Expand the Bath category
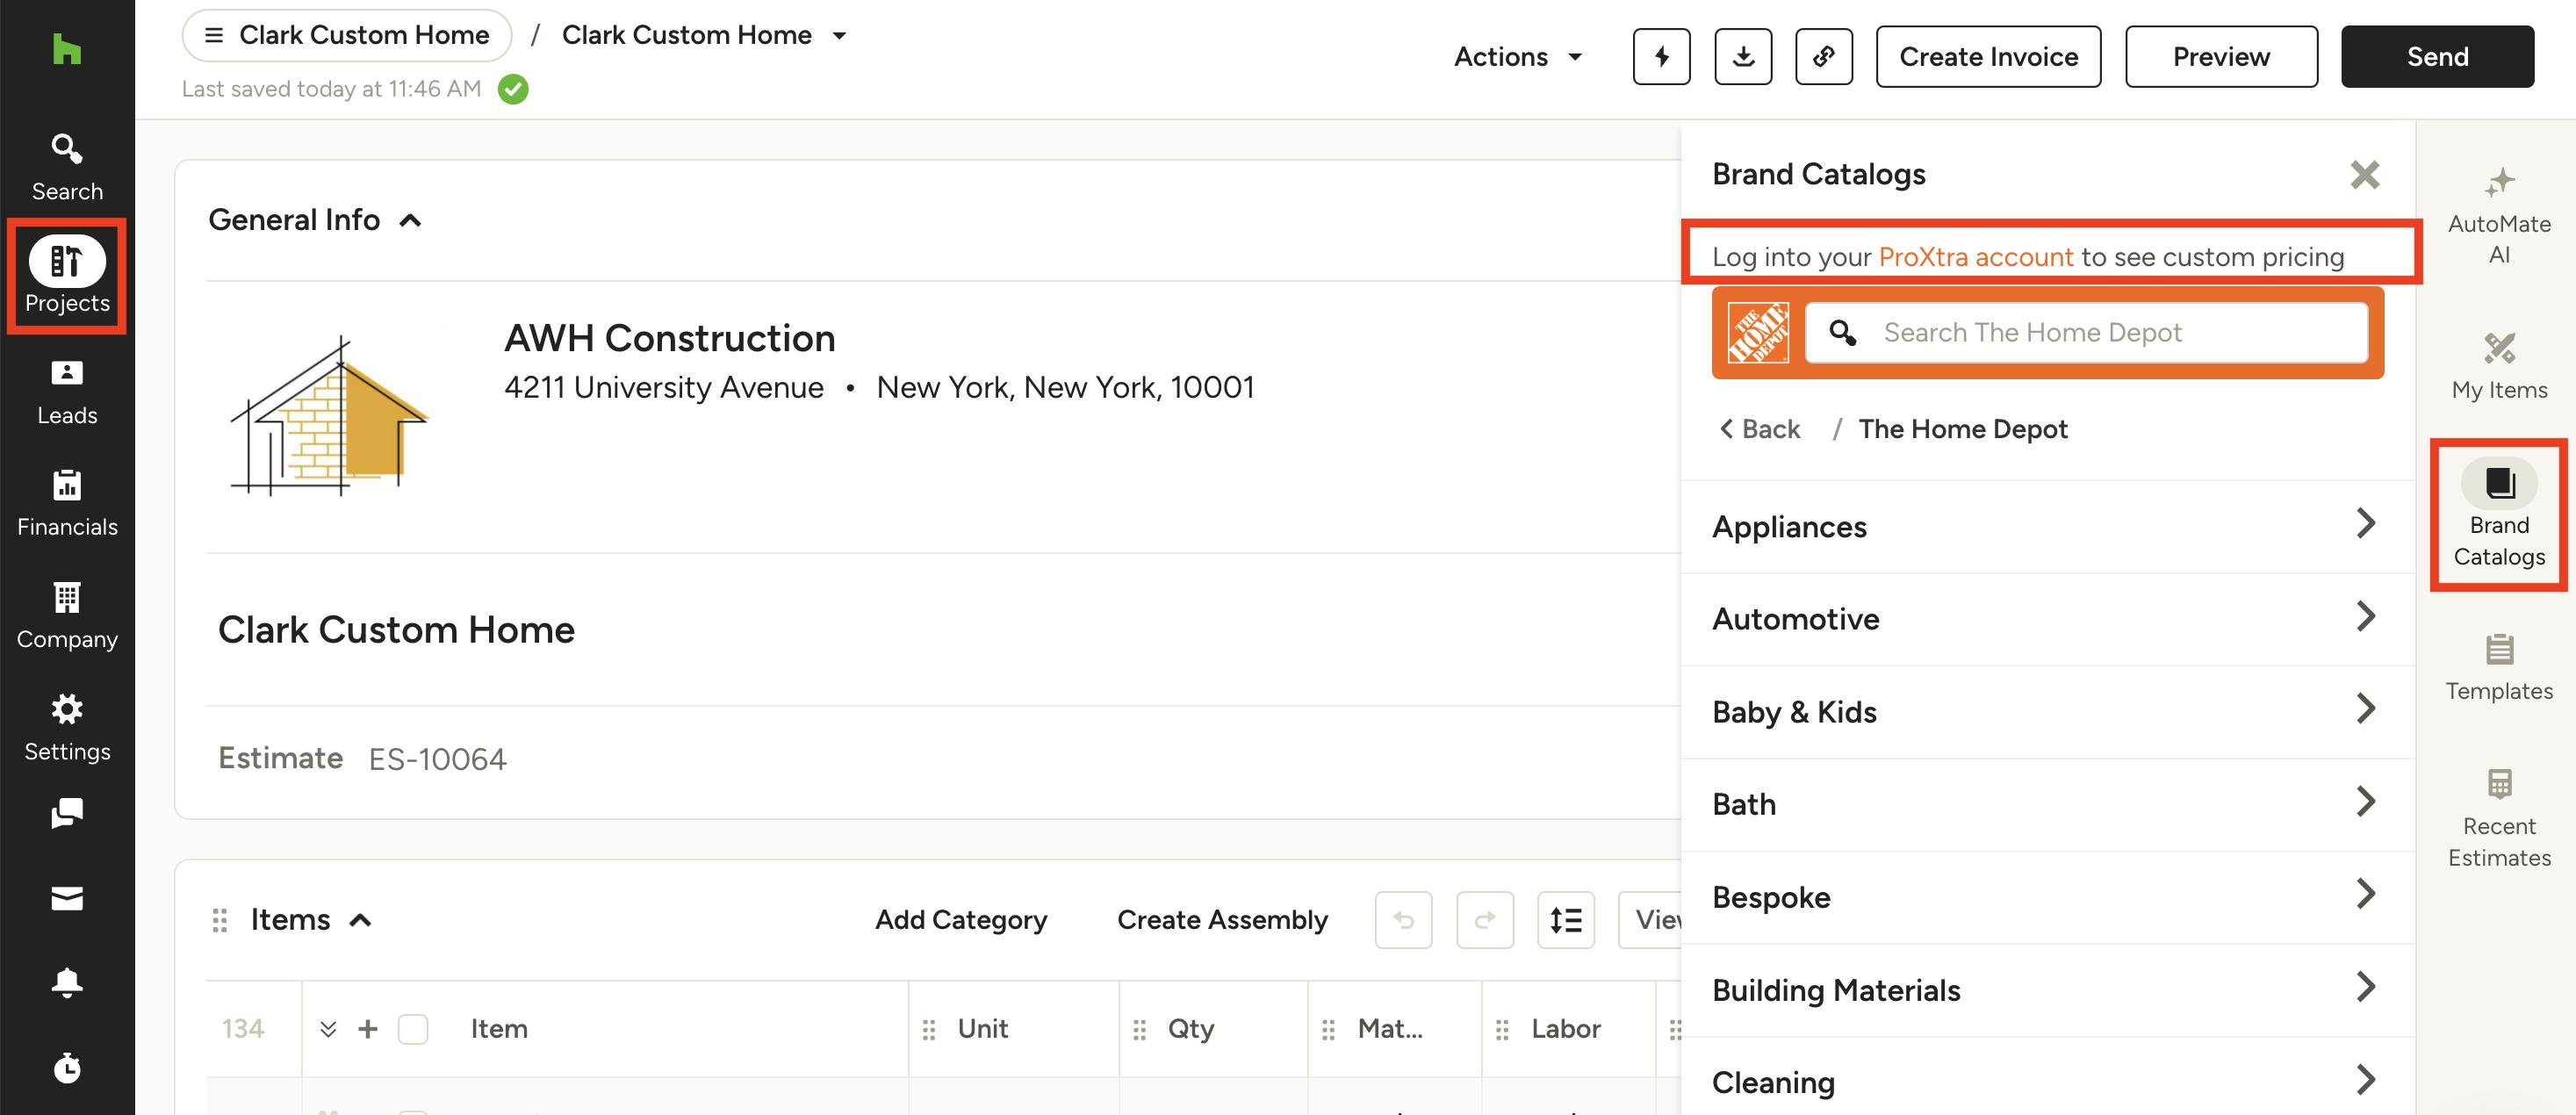Screen dimensions: 2576x1115 click(2047, 804)
